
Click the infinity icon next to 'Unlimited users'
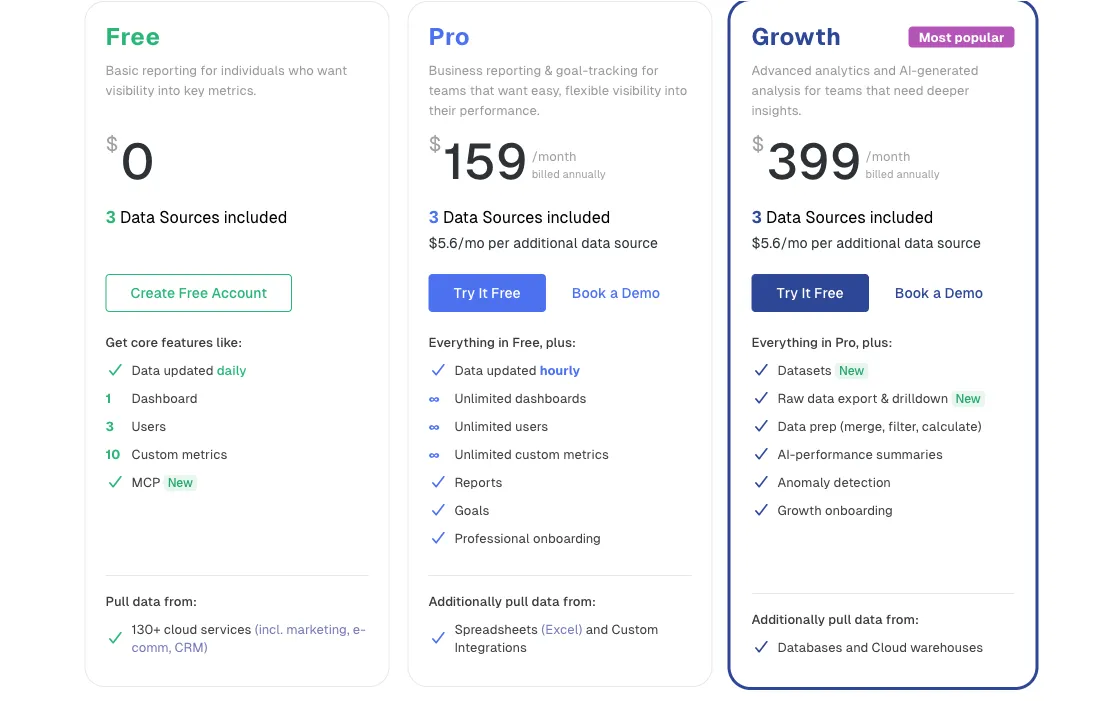pos(438,426)
